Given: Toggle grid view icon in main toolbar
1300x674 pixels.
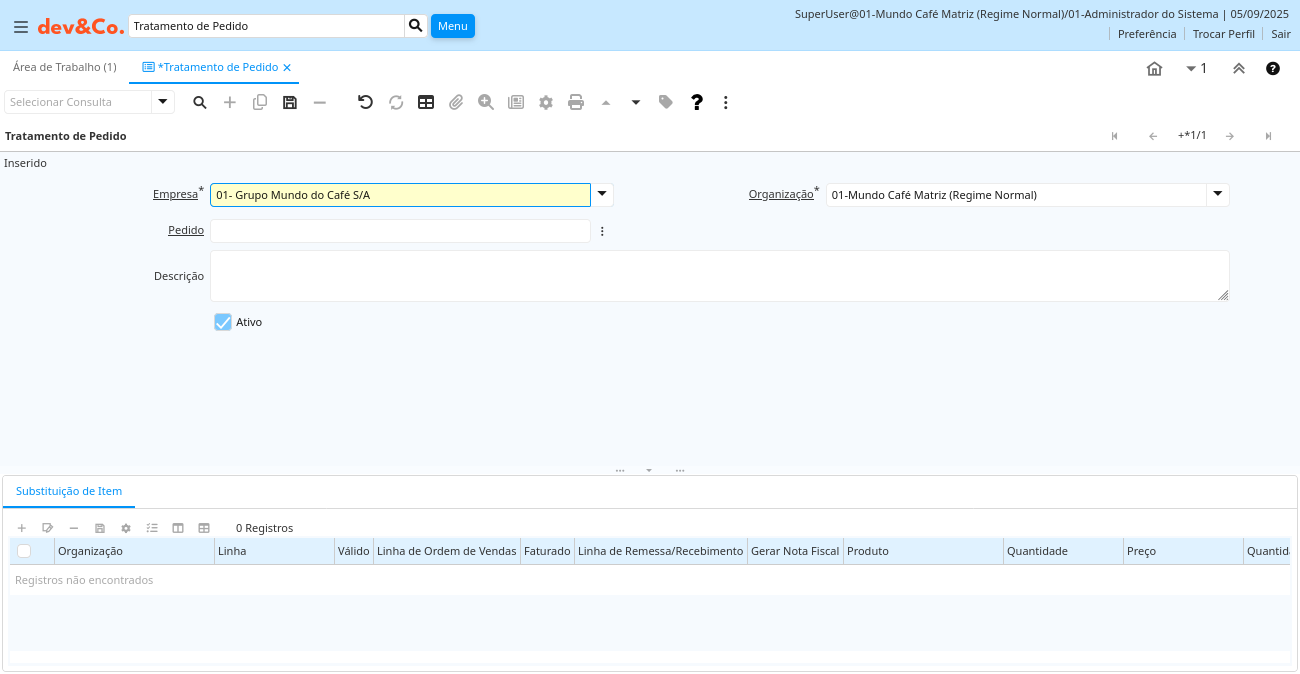Looking at the screenshot, I should coord(426,102).
